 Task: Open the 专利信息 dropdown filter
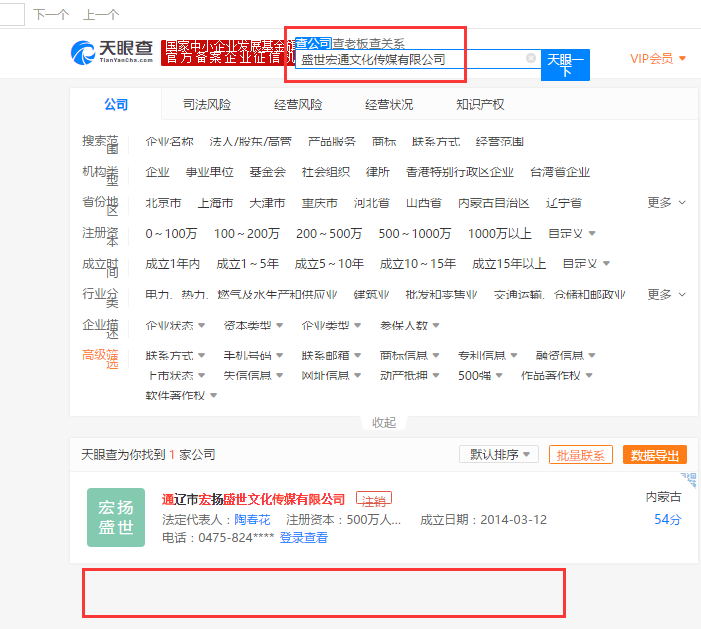487,355
